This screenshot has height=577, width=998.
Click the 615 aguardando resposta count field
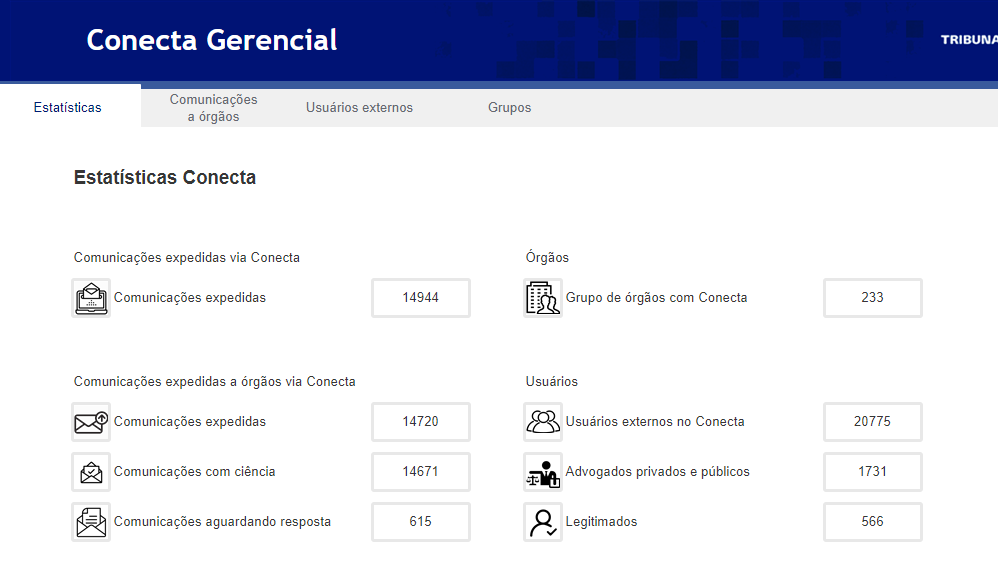pyautogui.click(x=420, y=521)
